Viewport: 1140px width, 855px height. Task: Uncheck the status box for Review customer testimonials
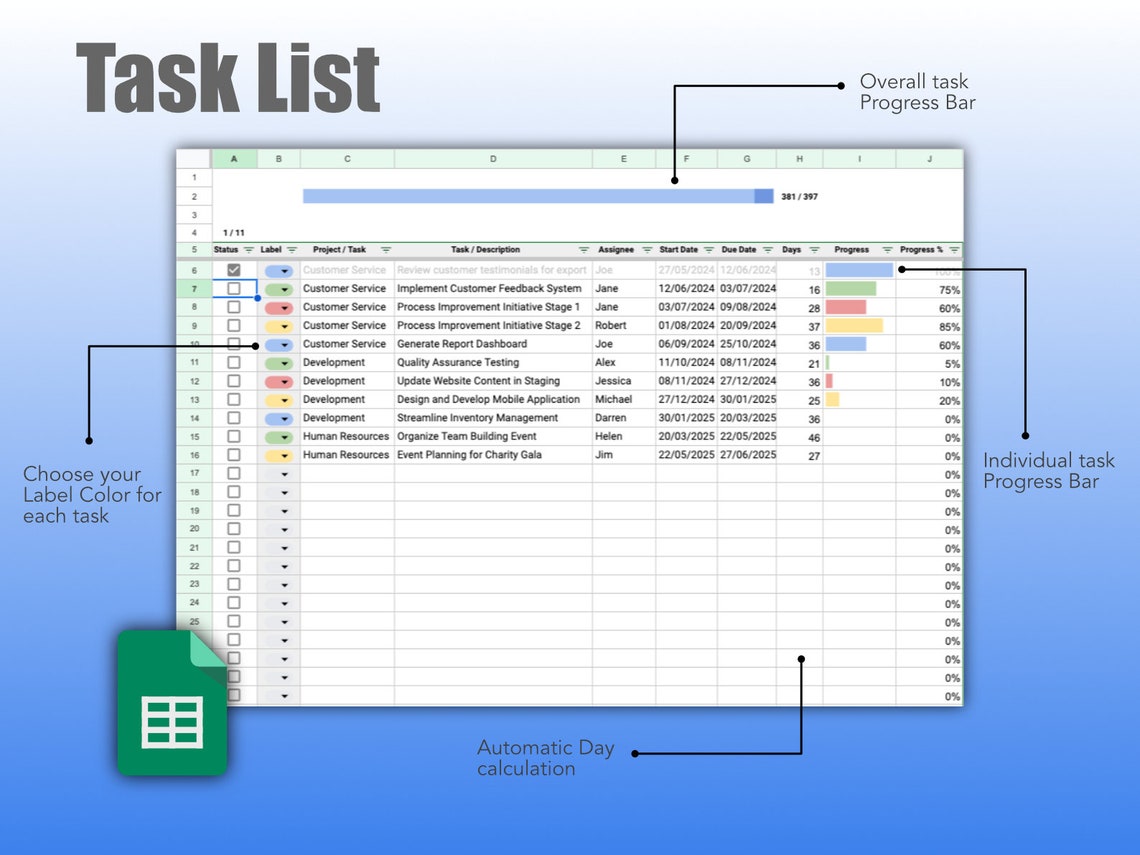[x=233, y=270]
